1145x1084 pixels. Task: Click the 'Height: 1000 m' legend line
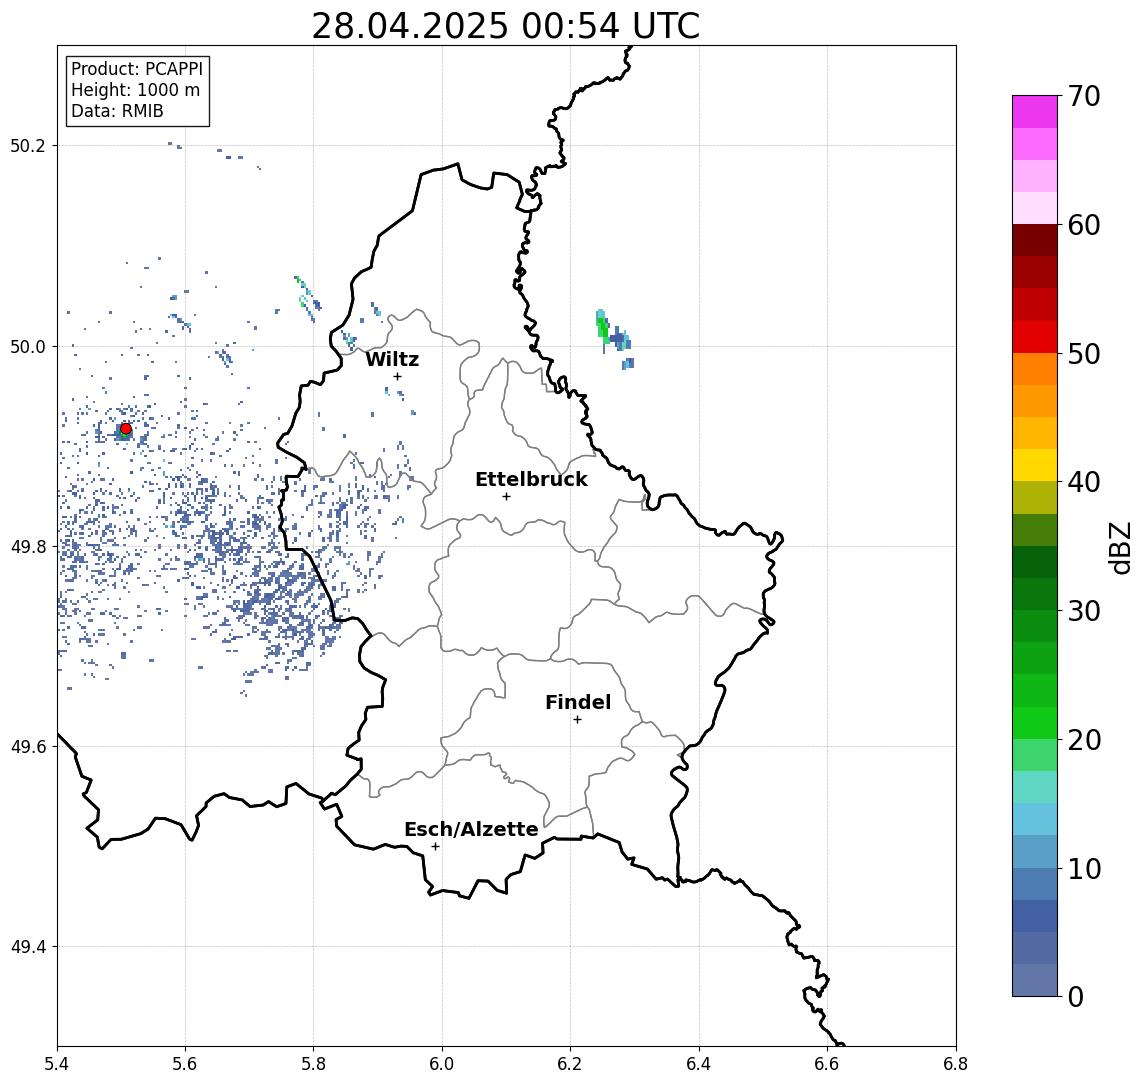(x=135, y=90)
